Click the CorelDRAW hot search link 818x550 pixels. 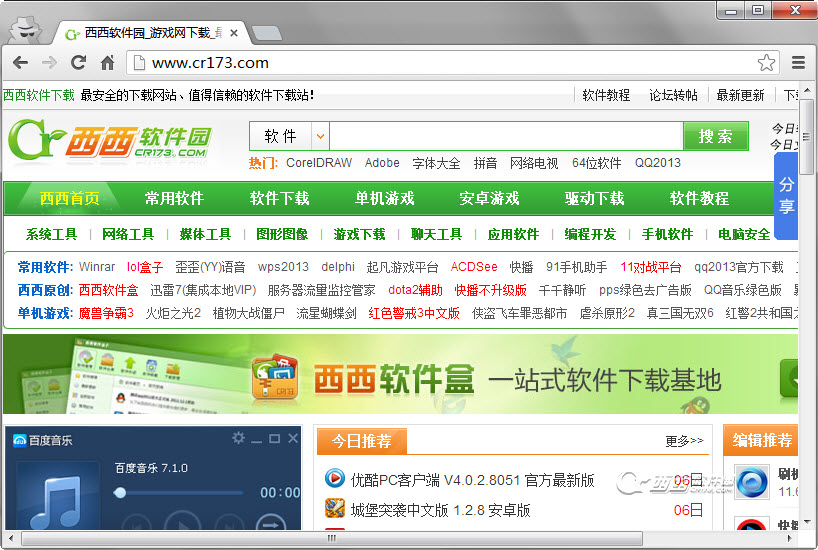(x=319, y=163)
